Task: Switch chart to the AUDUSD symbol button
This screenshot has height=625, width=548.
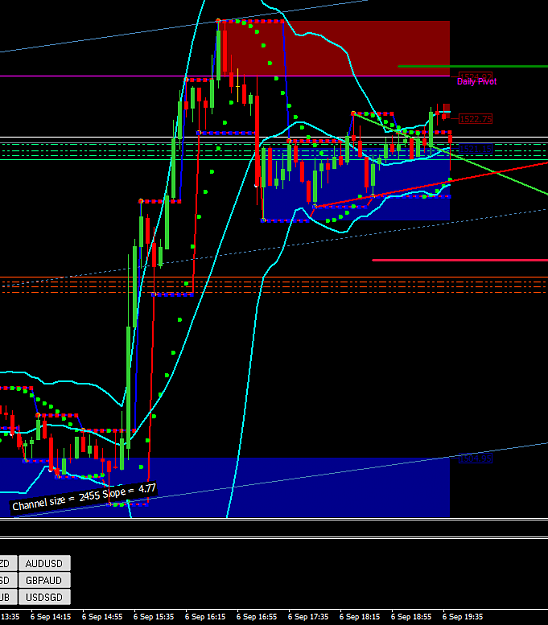Action: [44, 563]
